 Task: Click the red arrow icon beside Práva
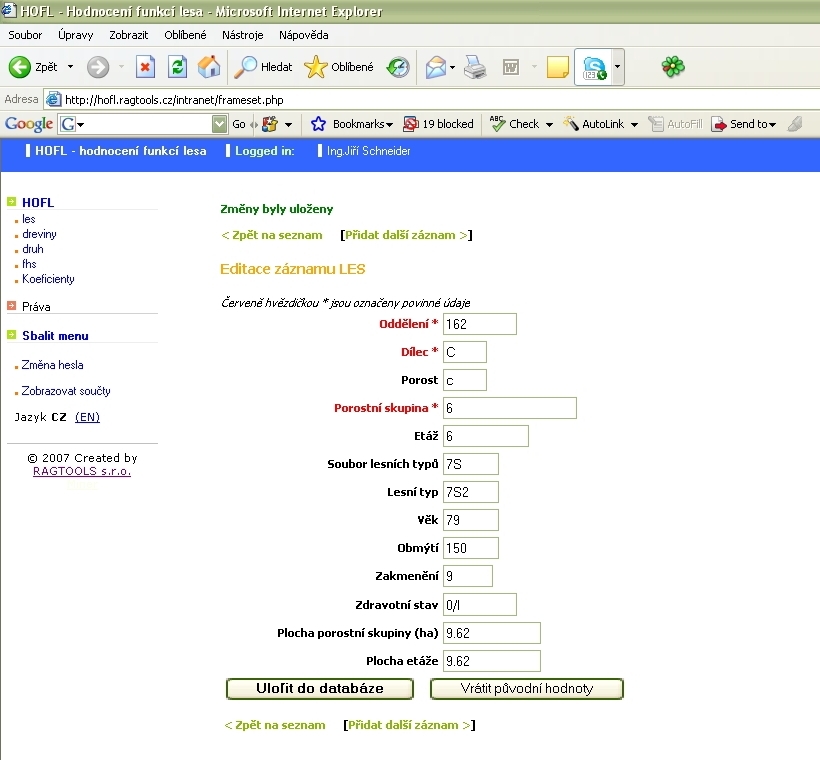(x=12, y=305)
